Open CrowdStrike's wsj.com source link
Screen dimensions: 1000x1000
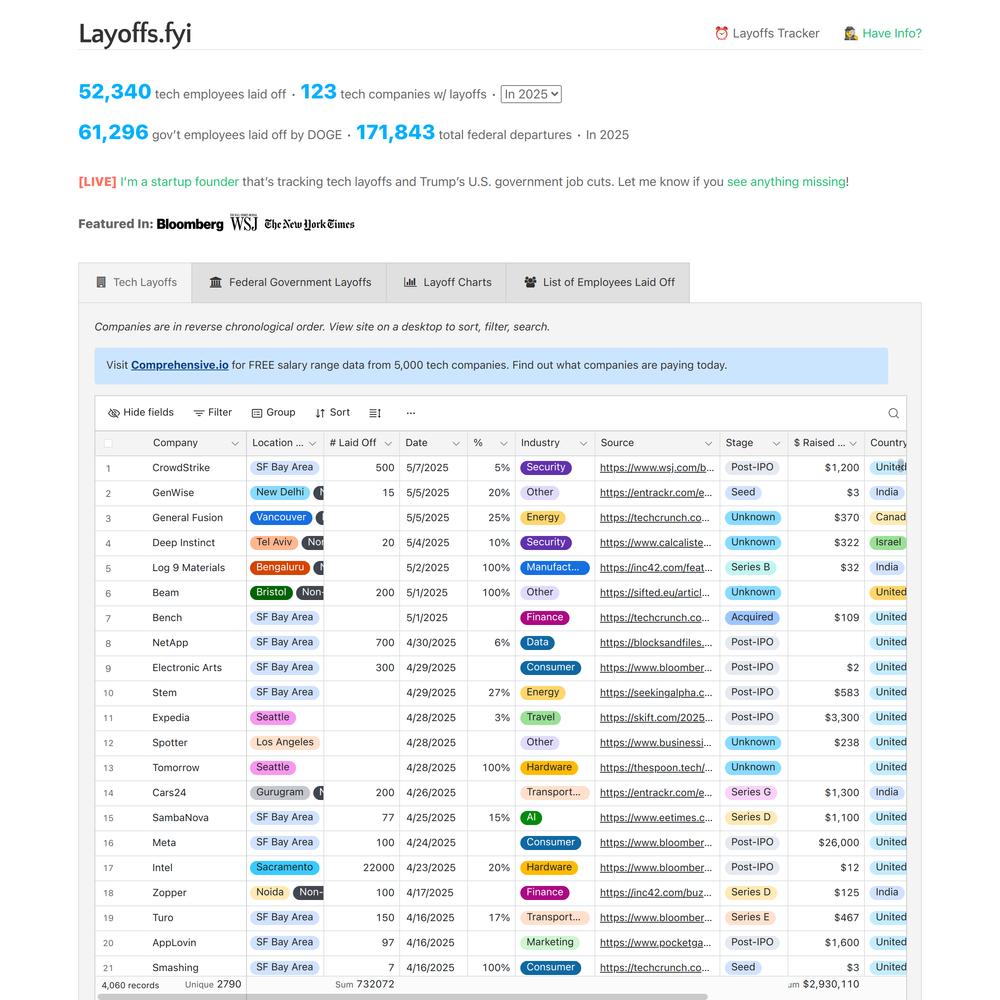click(657, 467)
